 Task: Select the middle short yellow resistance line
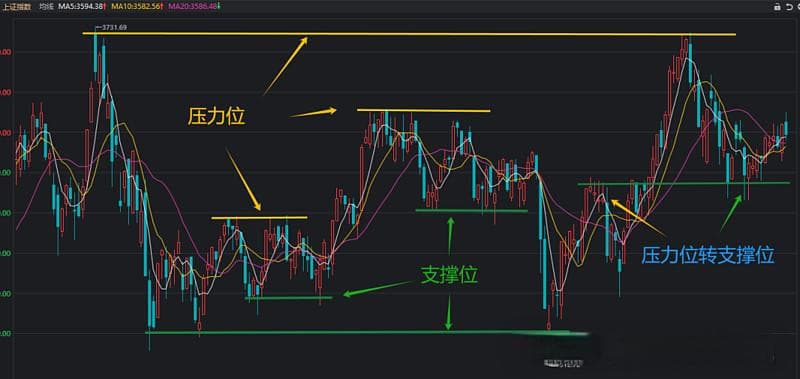pos(423,110)
